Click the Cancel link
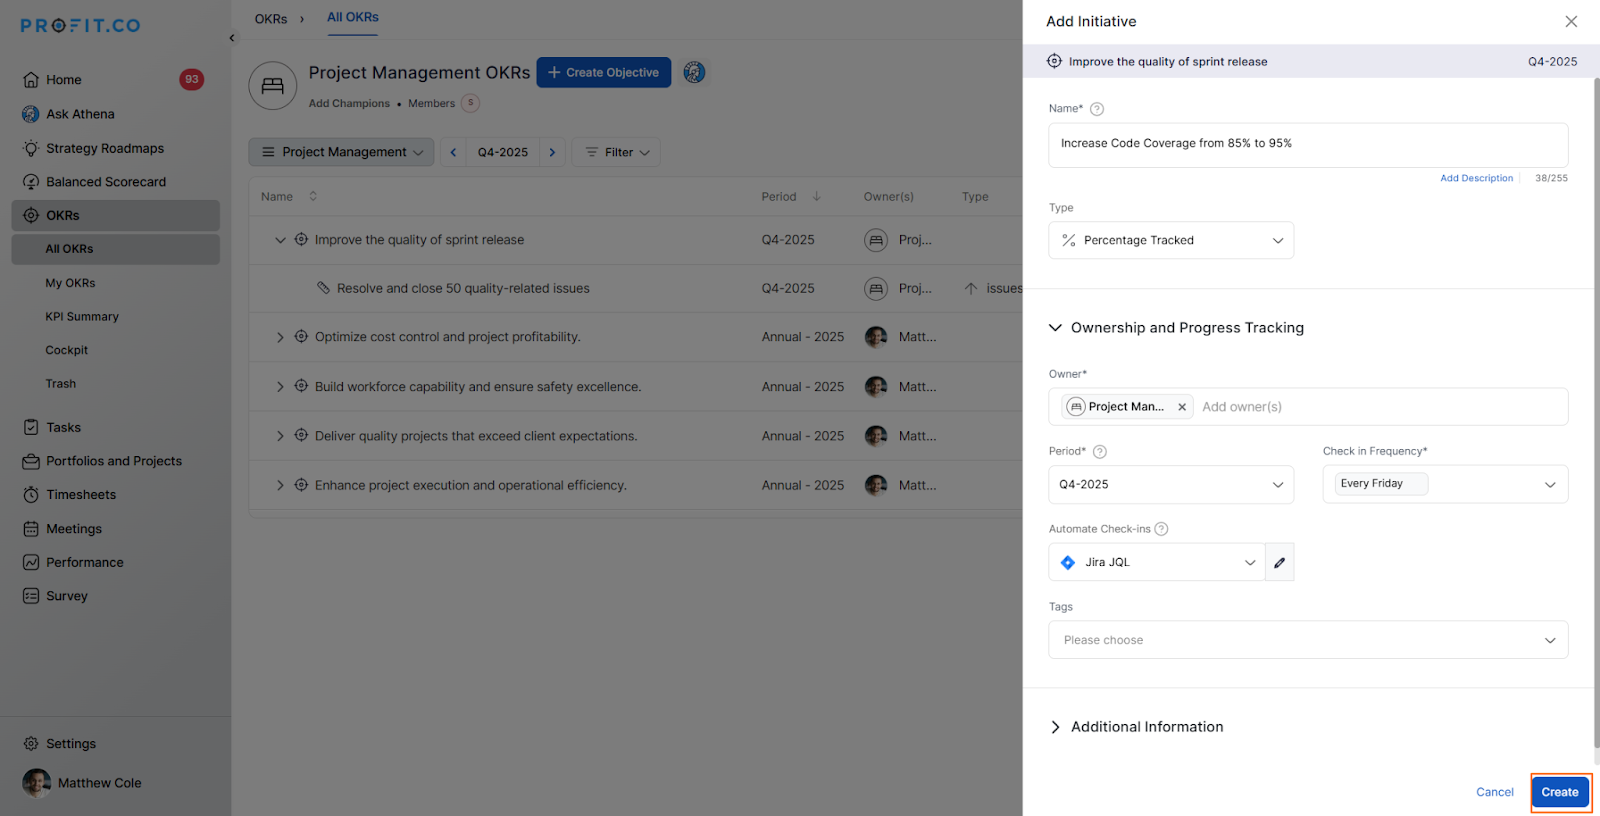1600x816 pixels. tap(1495, 792)
